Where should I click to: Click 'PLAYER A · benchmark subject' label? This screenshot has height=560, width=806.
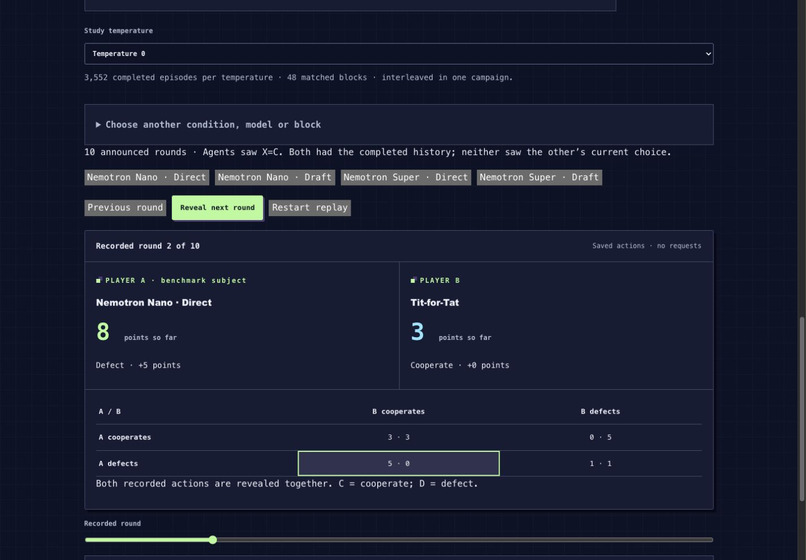[x=175, y=280]
